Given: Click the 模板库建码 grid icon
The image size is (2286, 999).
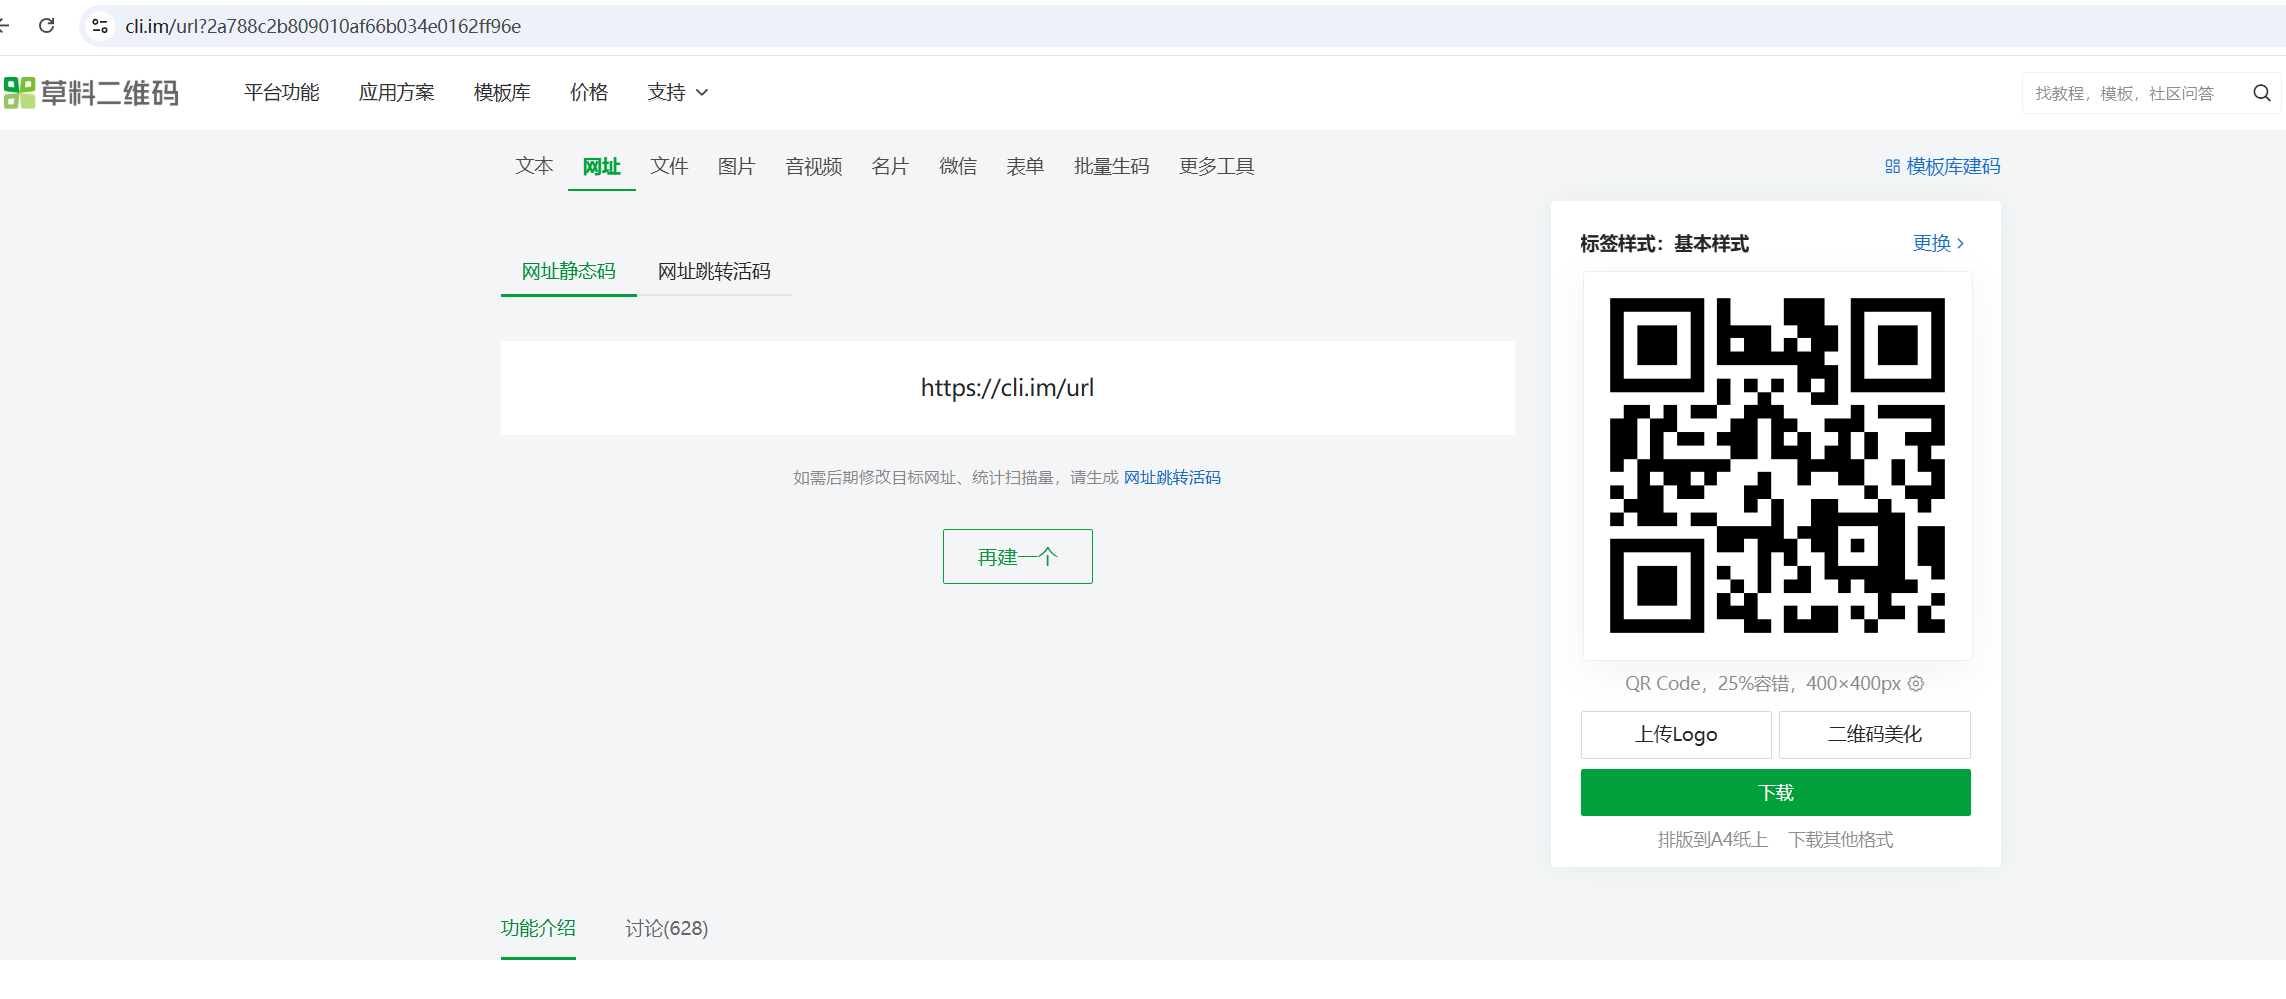Looking at the screenshot, I should pyautogui.click(x=1892, y=167).
